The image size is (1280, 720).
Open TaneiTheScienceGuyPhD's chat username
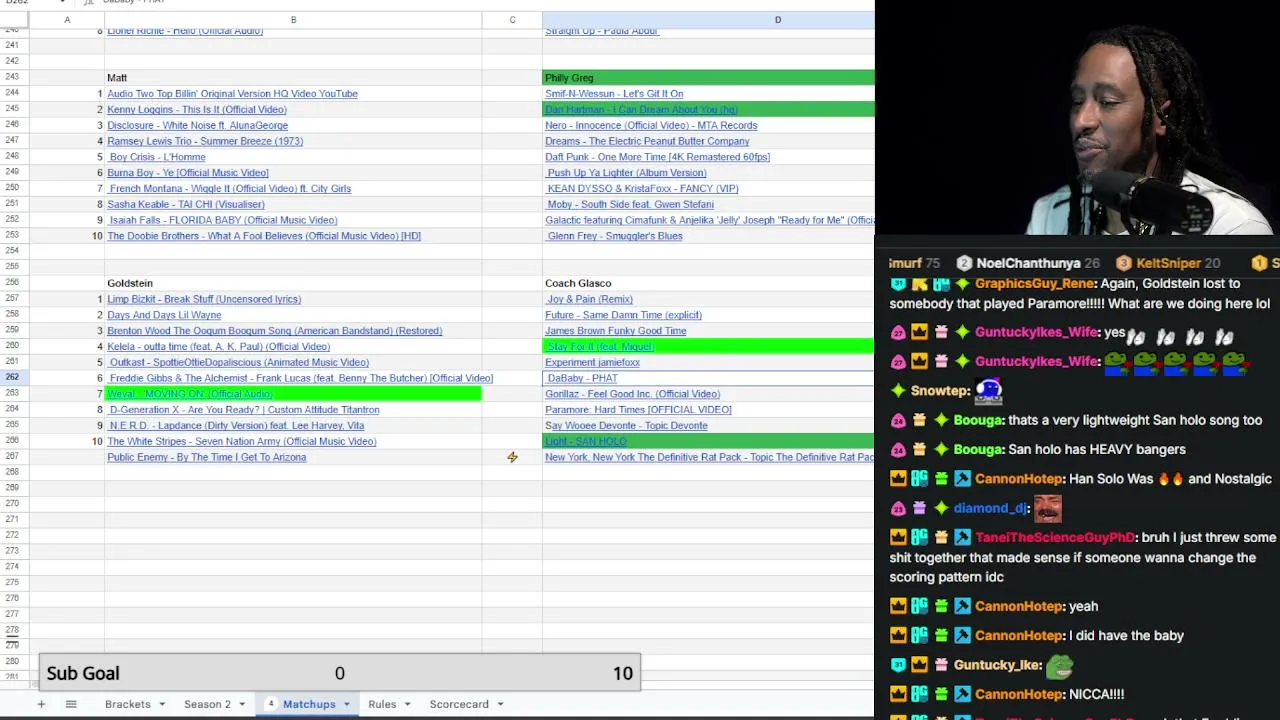coord(1055,538)
